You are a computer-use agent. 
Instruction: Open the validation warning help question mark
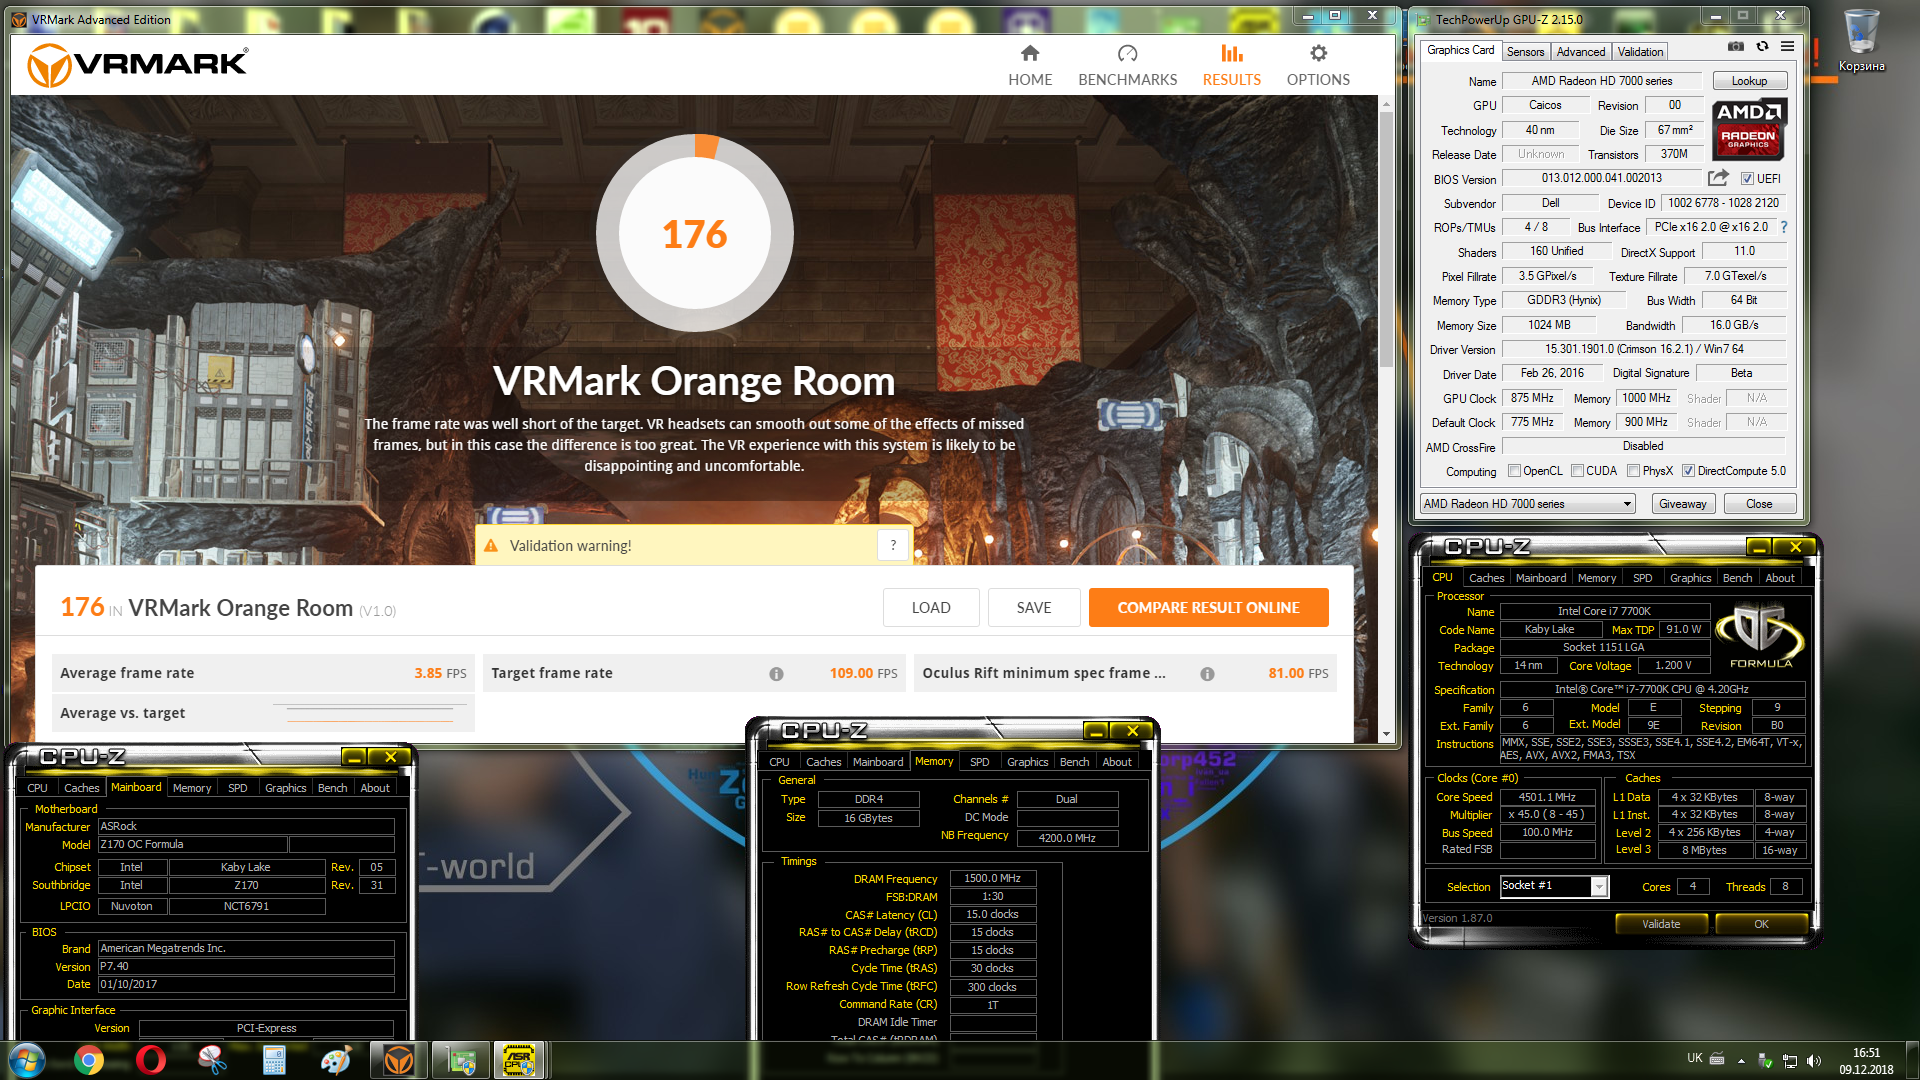point(893,545)
